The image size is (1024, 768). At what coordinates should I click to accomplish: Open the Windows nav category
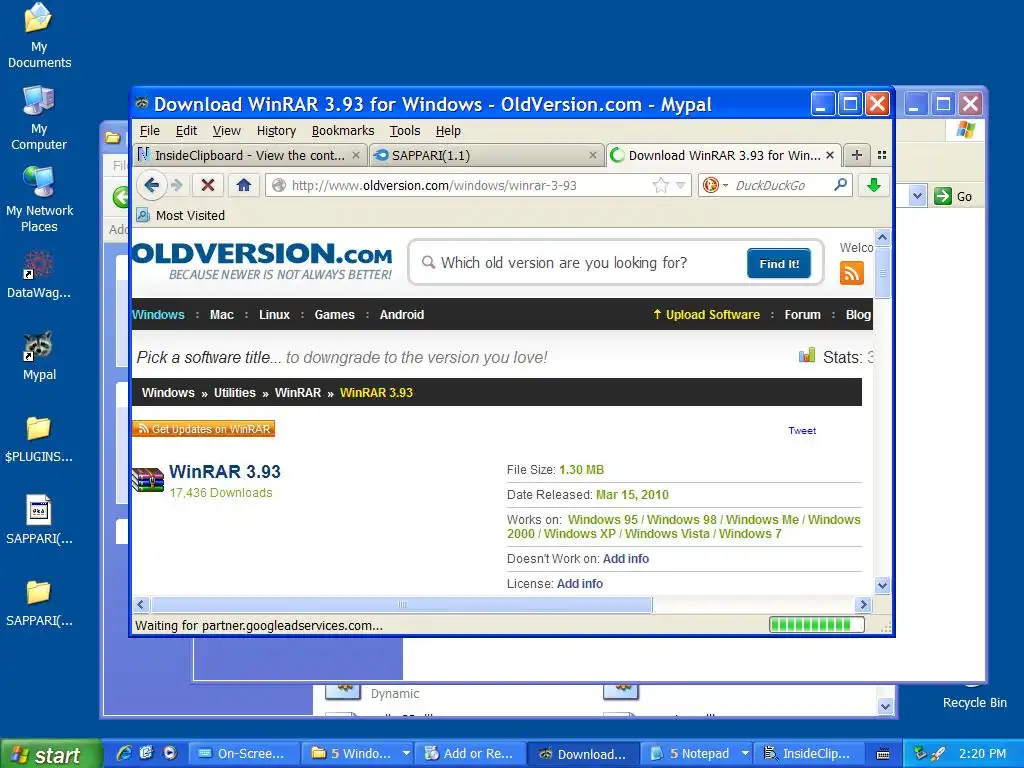click(158, 315)
